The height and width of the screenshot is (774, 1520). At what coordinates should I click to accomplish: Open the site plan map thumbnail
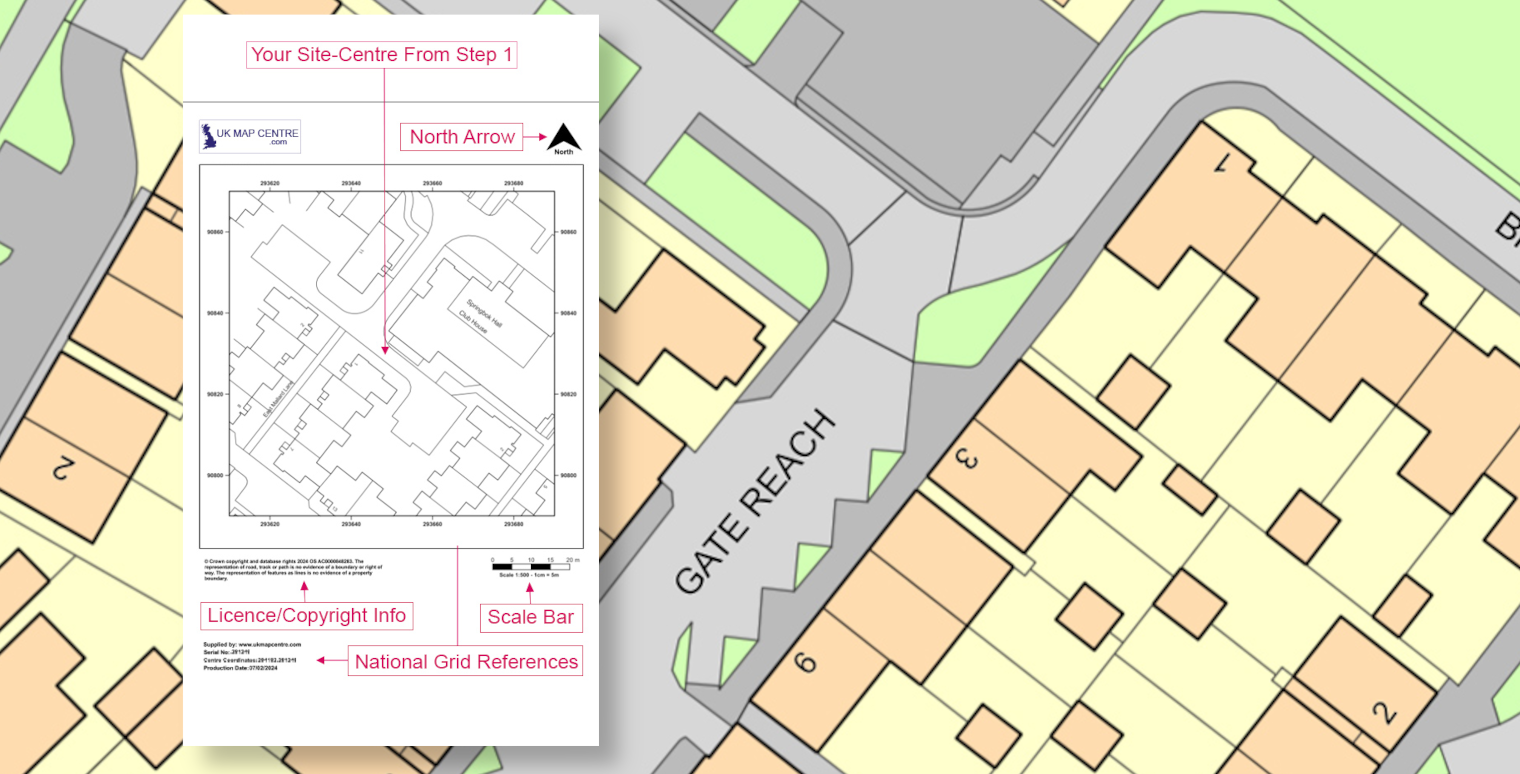coord(391,355)
